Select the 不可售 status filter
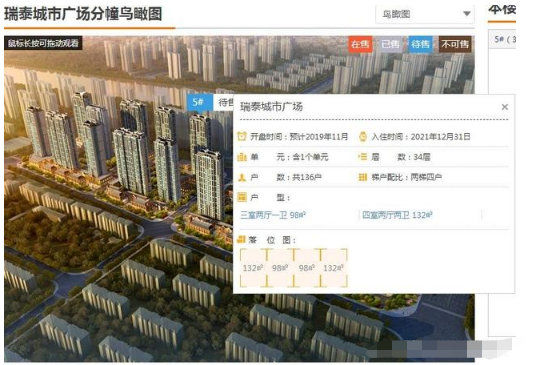Viewport: 536px width, 365px height. (455, 44)
